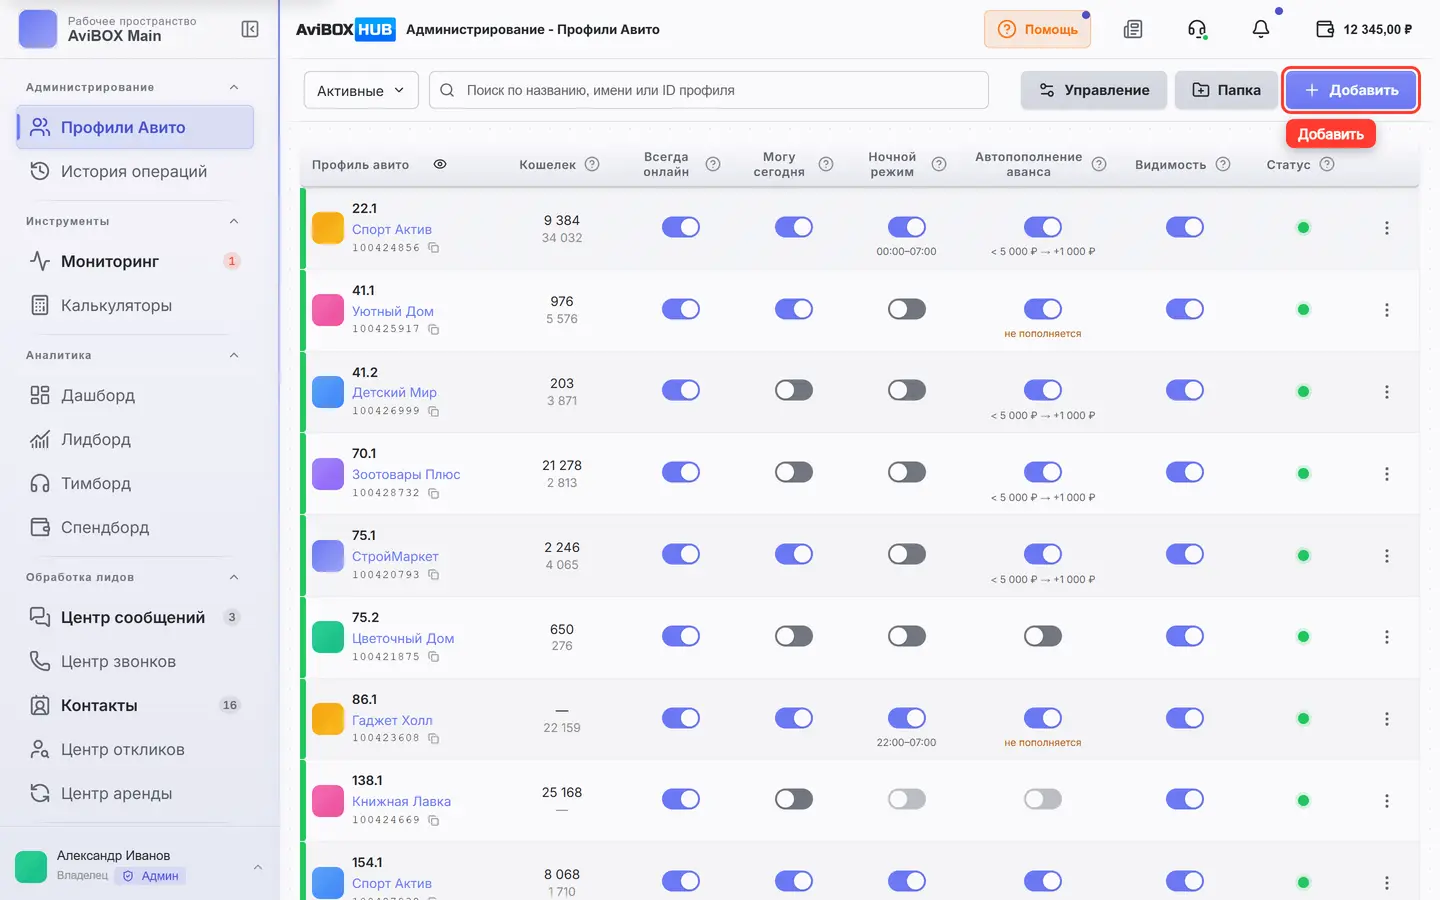
Task: Show help for the Кошелек column
Action: coord(592,164)
